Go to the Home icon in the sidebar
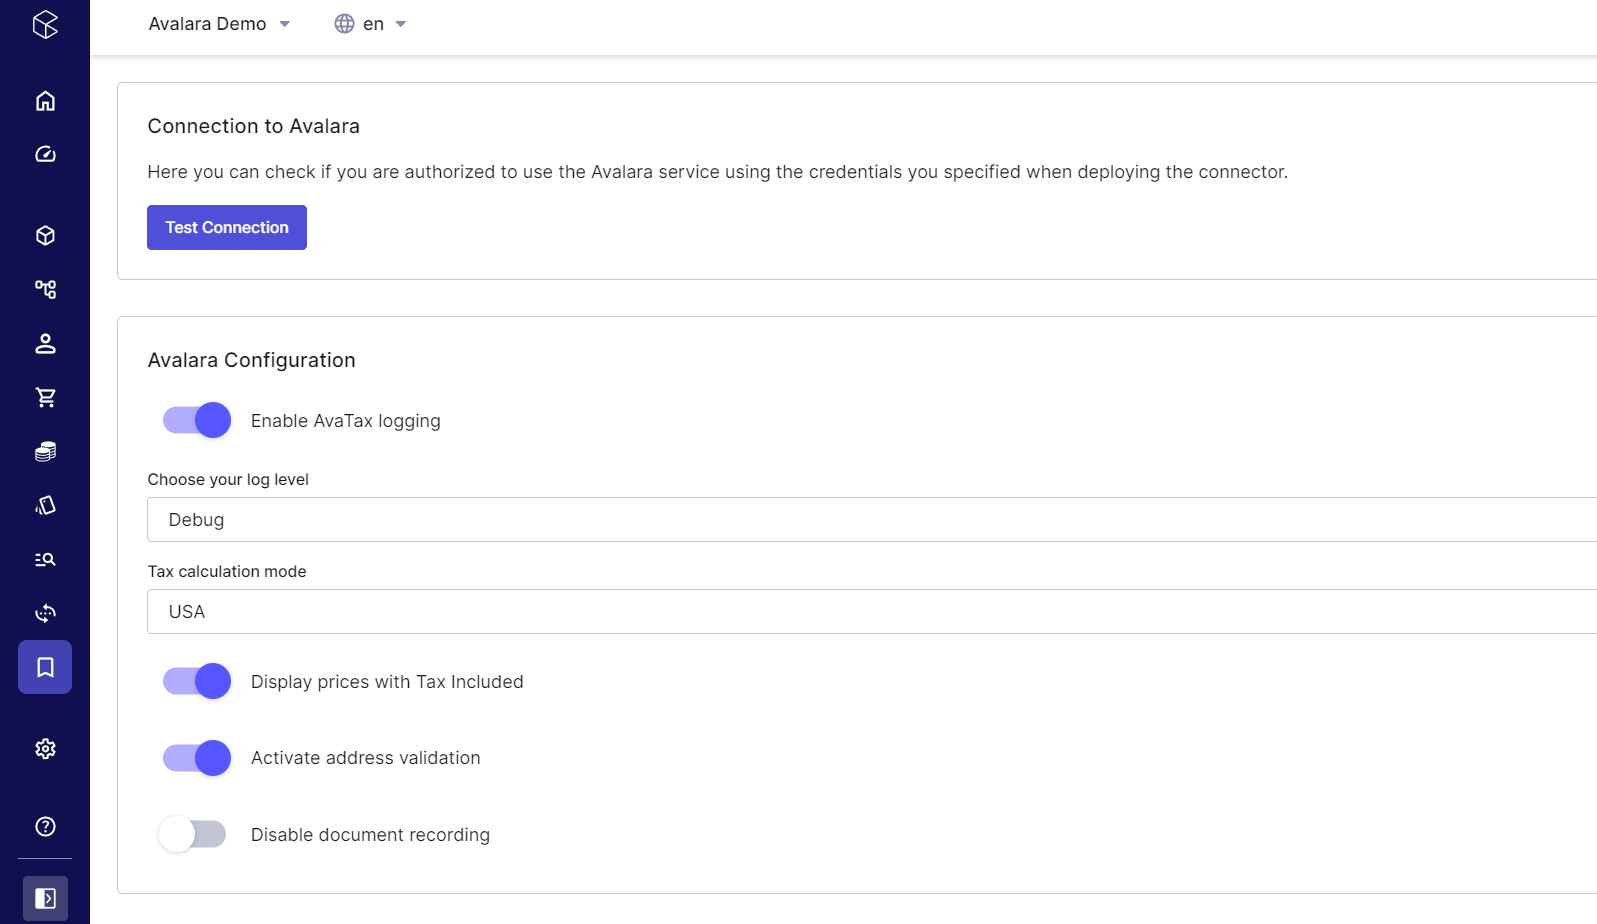This screenshot has width=1597, height=924. coord(45,101)
